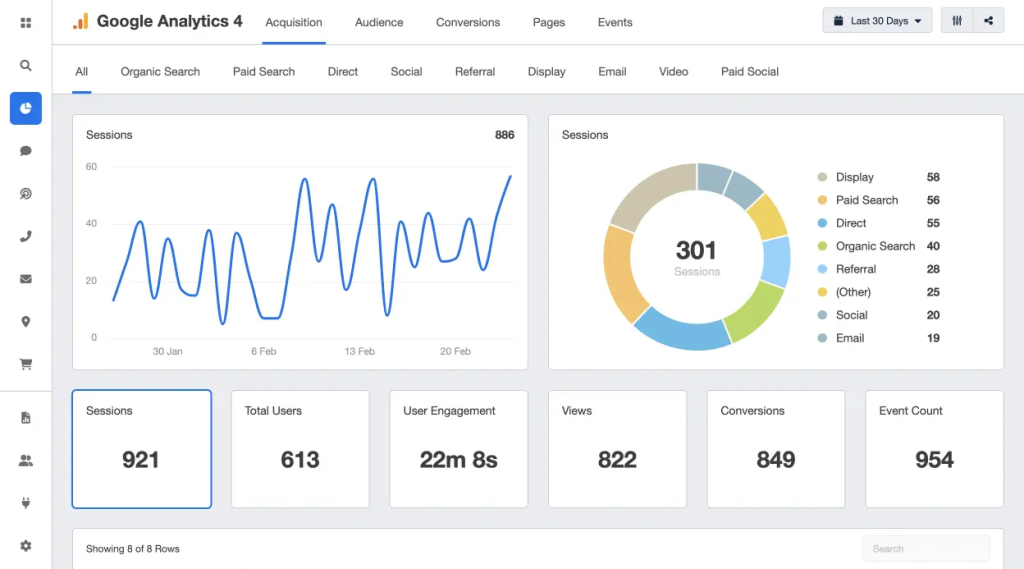Switch to the Conversions tab
Screen dimensions: 1024x569
(468, 22)
